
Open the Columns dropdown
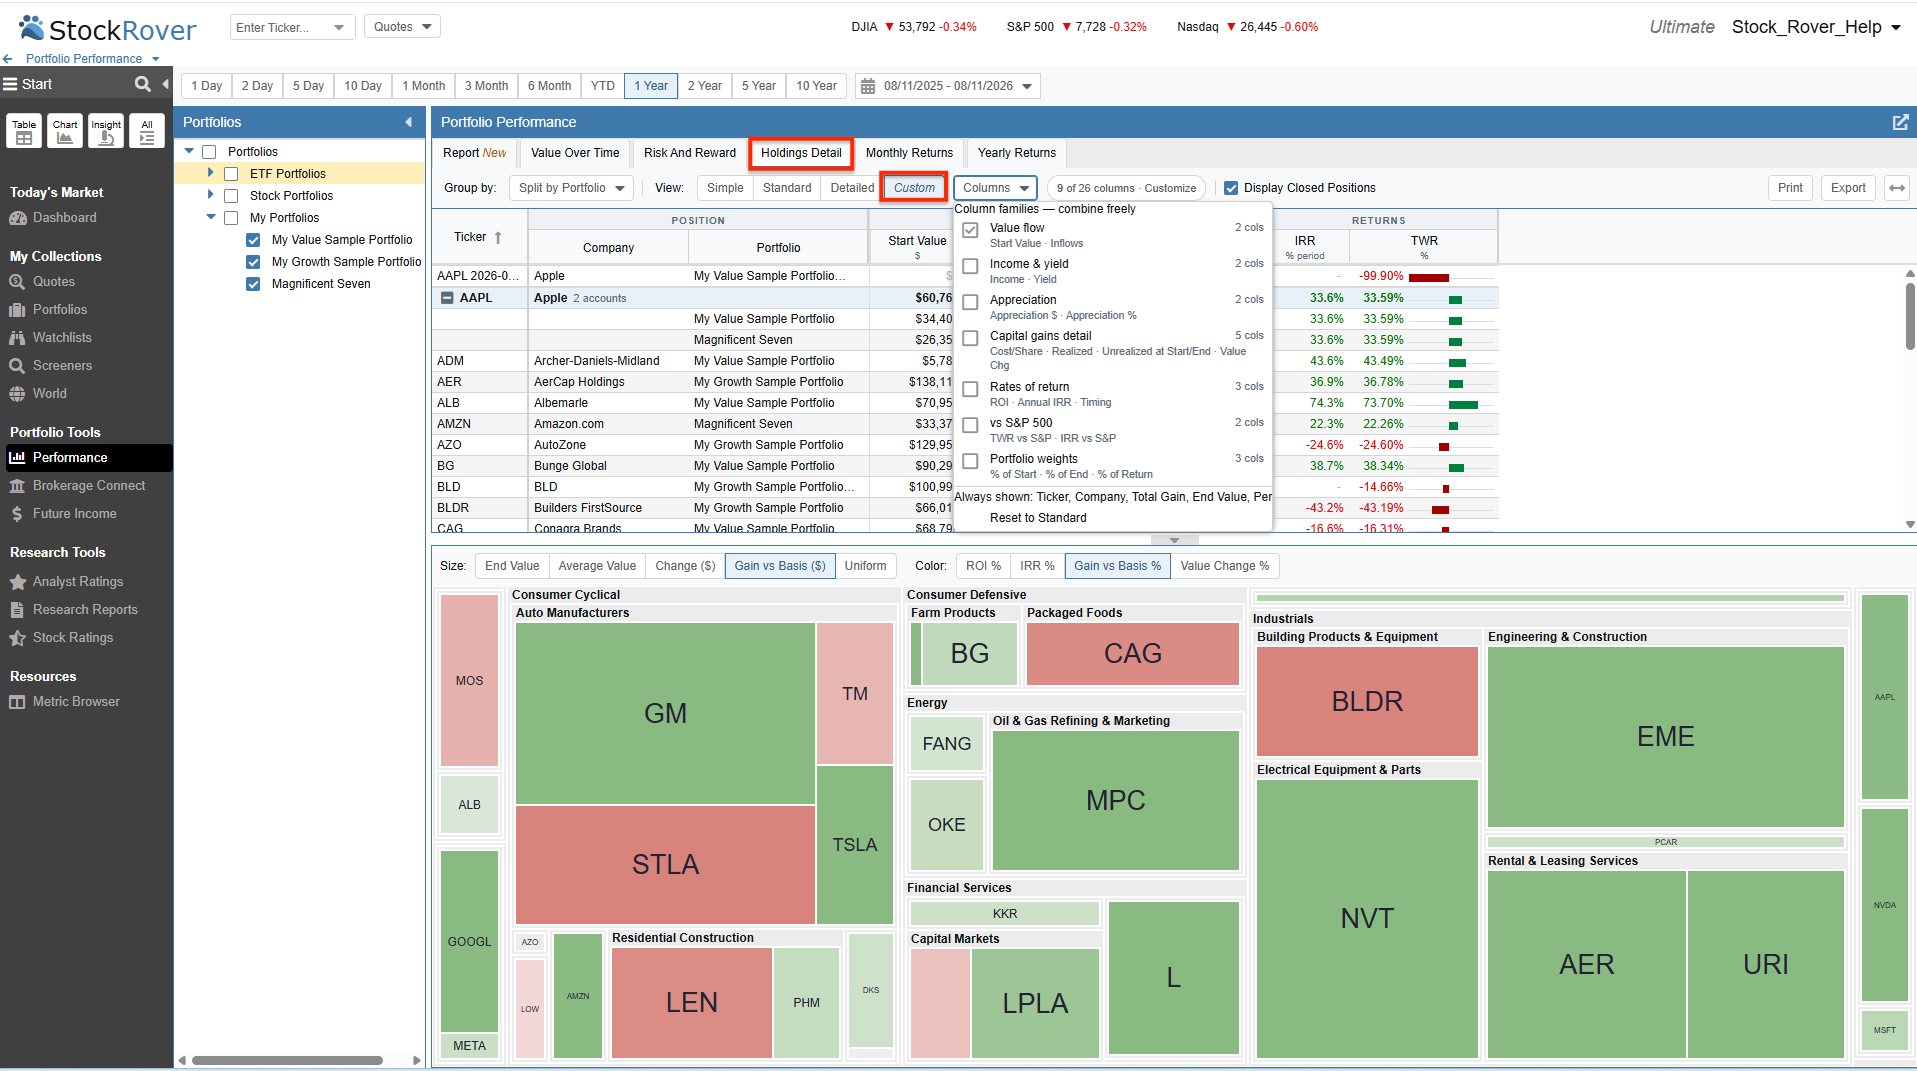995,188
